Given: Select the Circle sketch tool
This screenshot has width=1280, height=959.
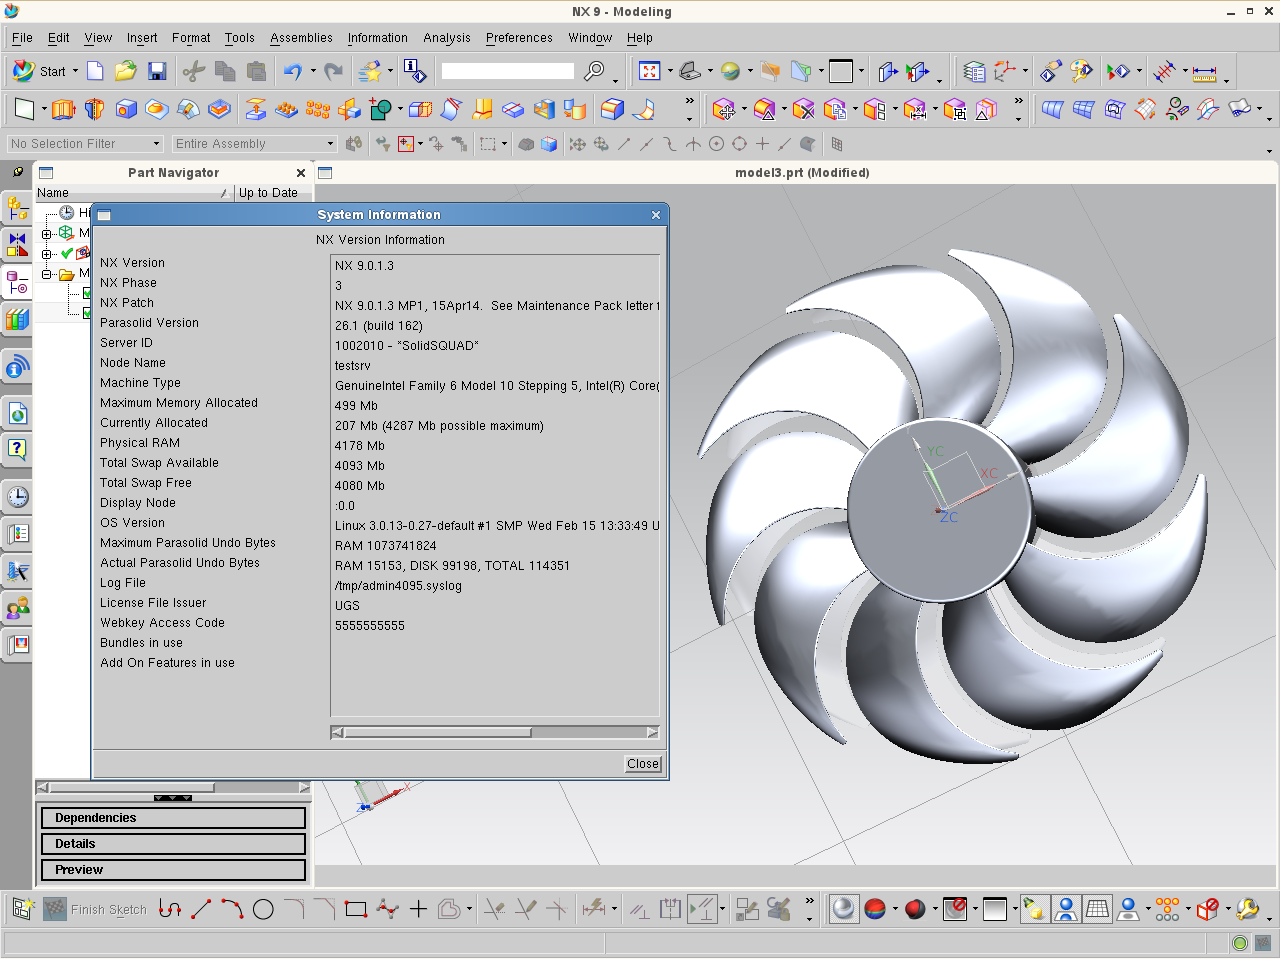Looking at the screenshot, I should pyautogui.click(x=263, y=909).
